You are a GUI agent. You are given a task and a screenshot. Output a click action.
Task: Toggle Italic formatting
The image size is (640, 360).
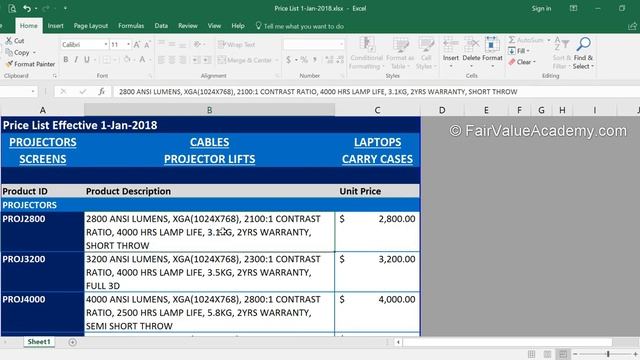[76, 60]
